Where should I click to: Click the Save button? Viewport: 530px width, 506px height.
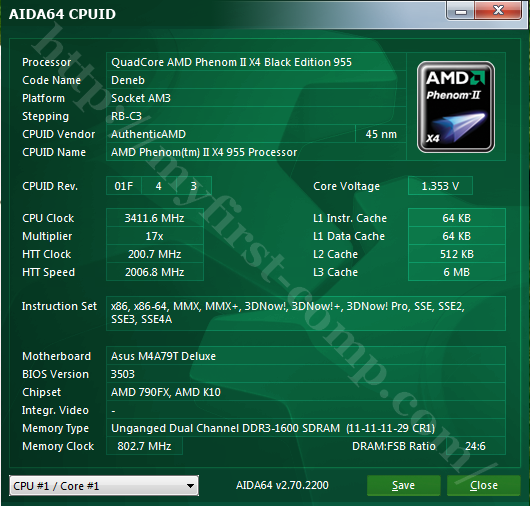(x=404, y=485)
